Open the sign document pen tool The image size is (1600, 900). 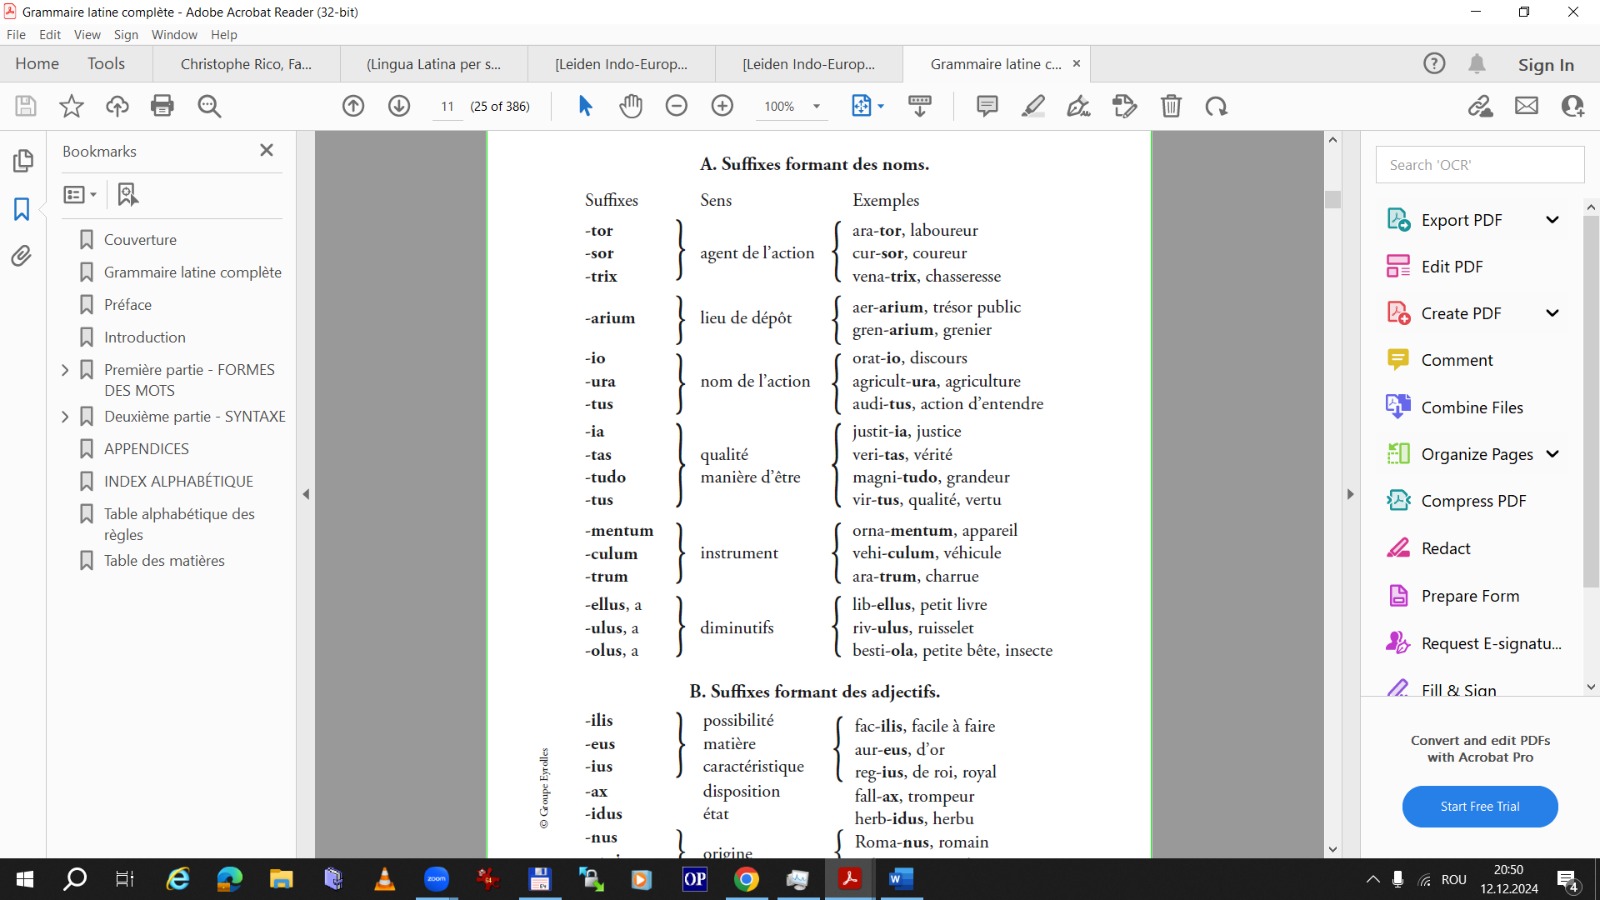click(x=1079, y=106)
